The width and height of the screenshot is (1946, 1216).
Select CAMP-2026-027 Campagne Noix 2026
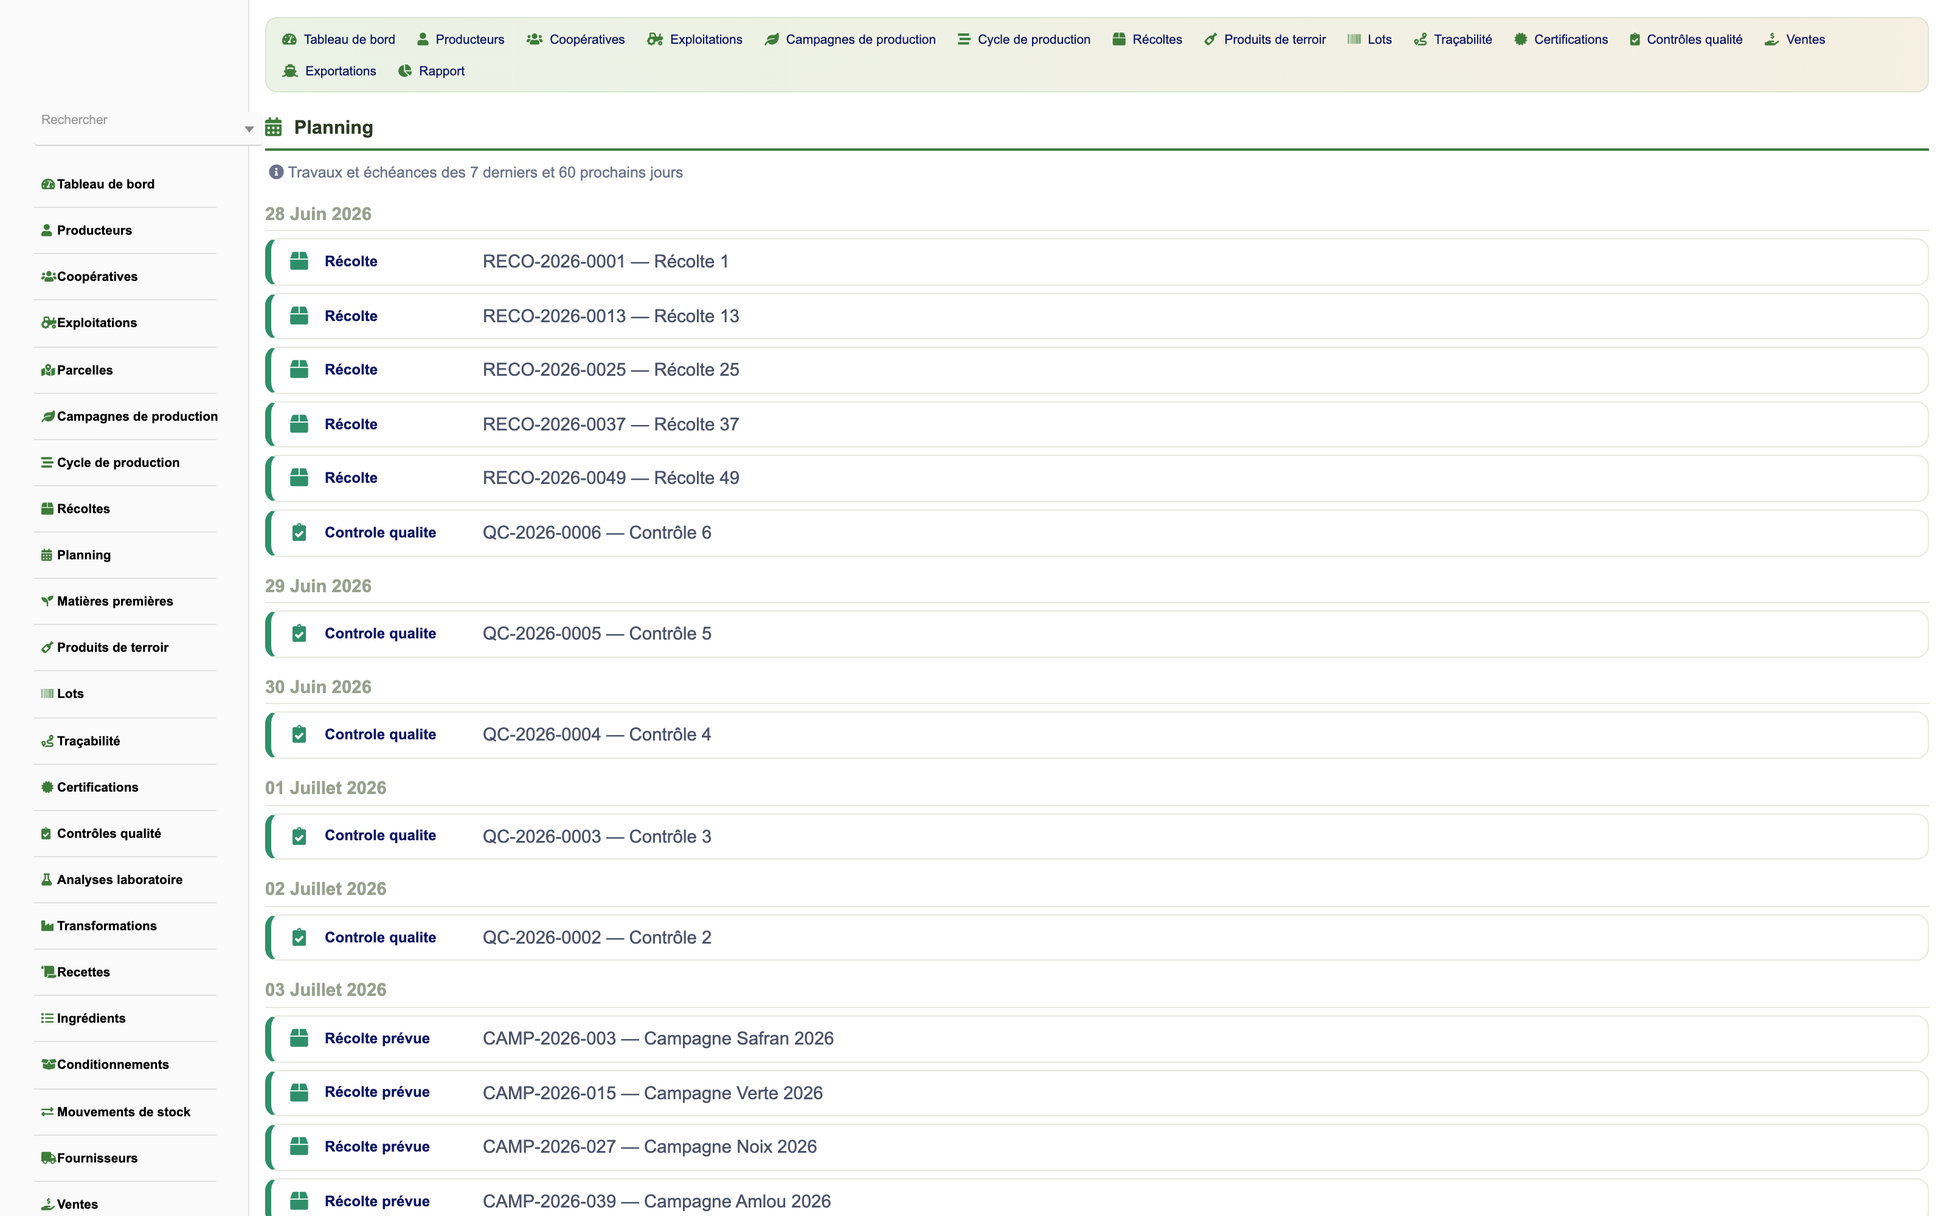[1097, 1147]
